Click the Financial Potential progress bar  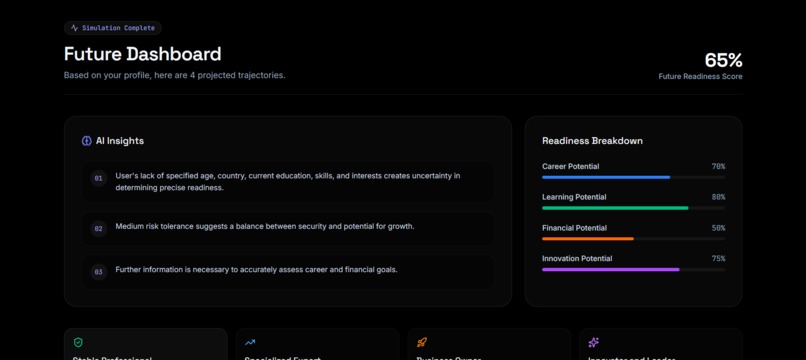click(x=633, y=239)
